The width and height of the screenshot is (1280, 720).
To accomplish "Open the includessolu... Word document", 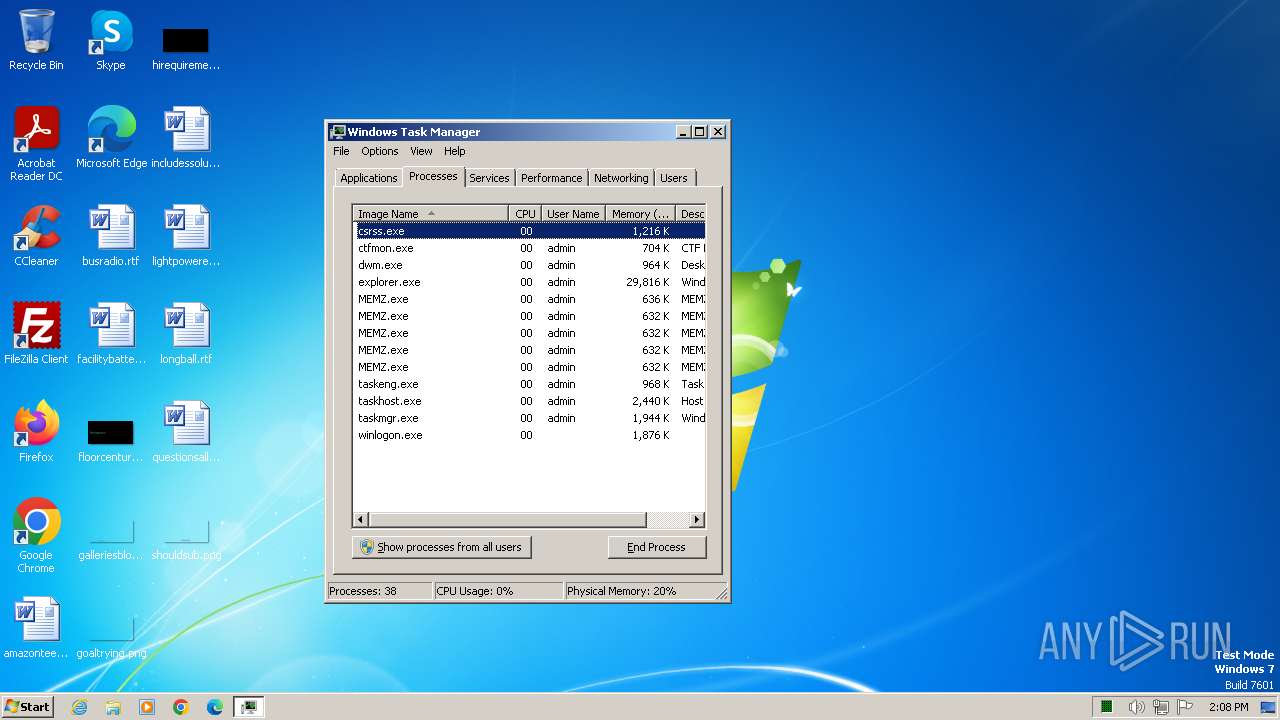I will tap(186, 138).
